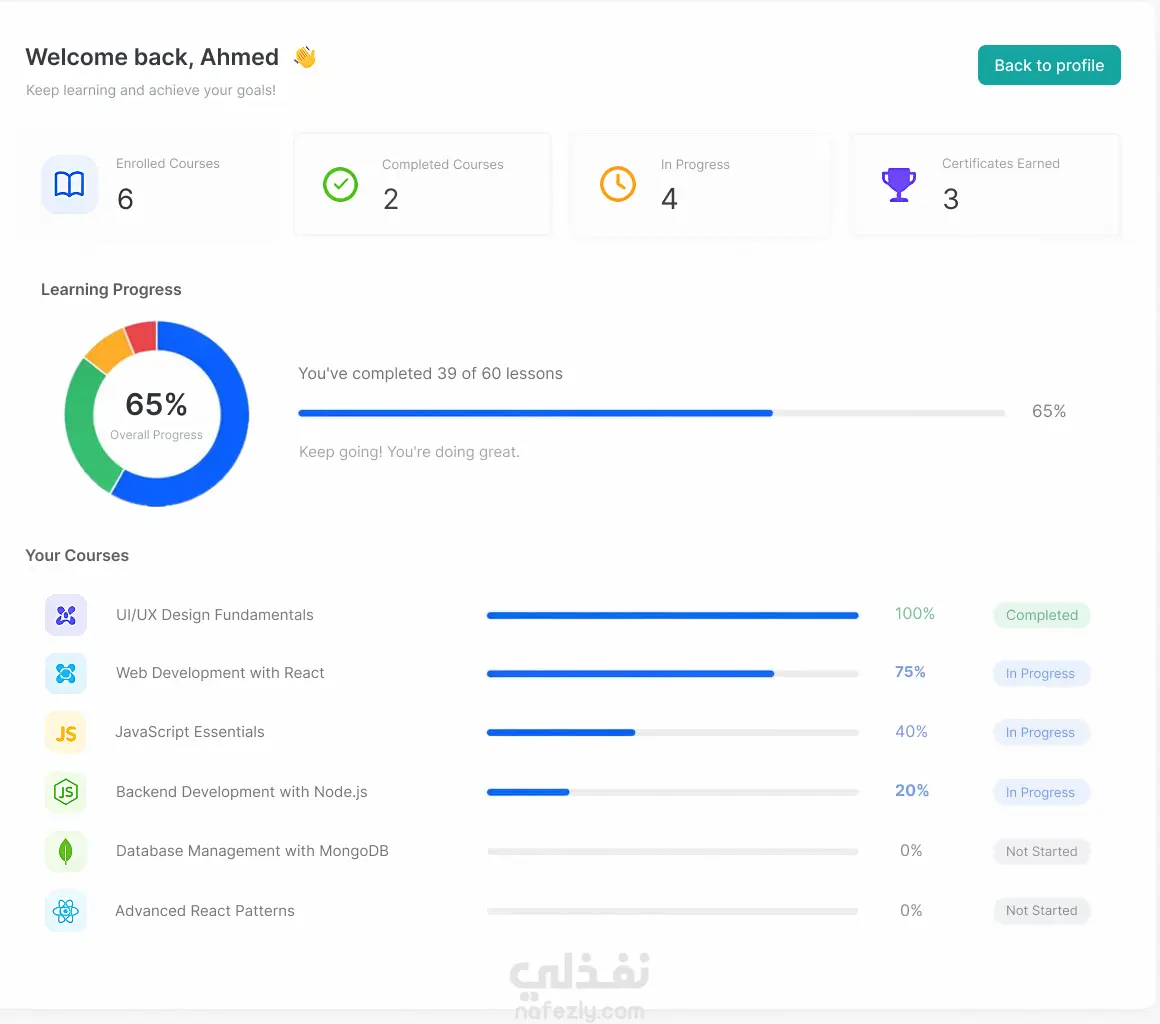This screenshot has width=1160, height=1024.
Task: Click the Completed status badge
Action: point(1042,615)
